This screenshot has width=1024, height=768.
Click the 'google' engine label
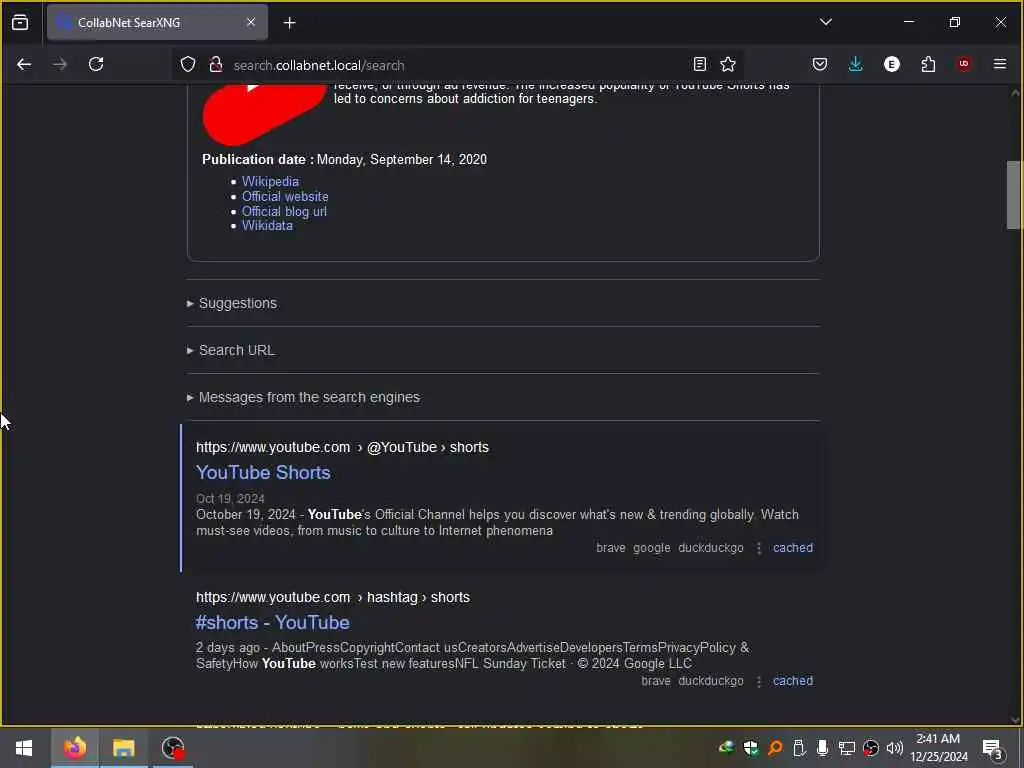651,548
